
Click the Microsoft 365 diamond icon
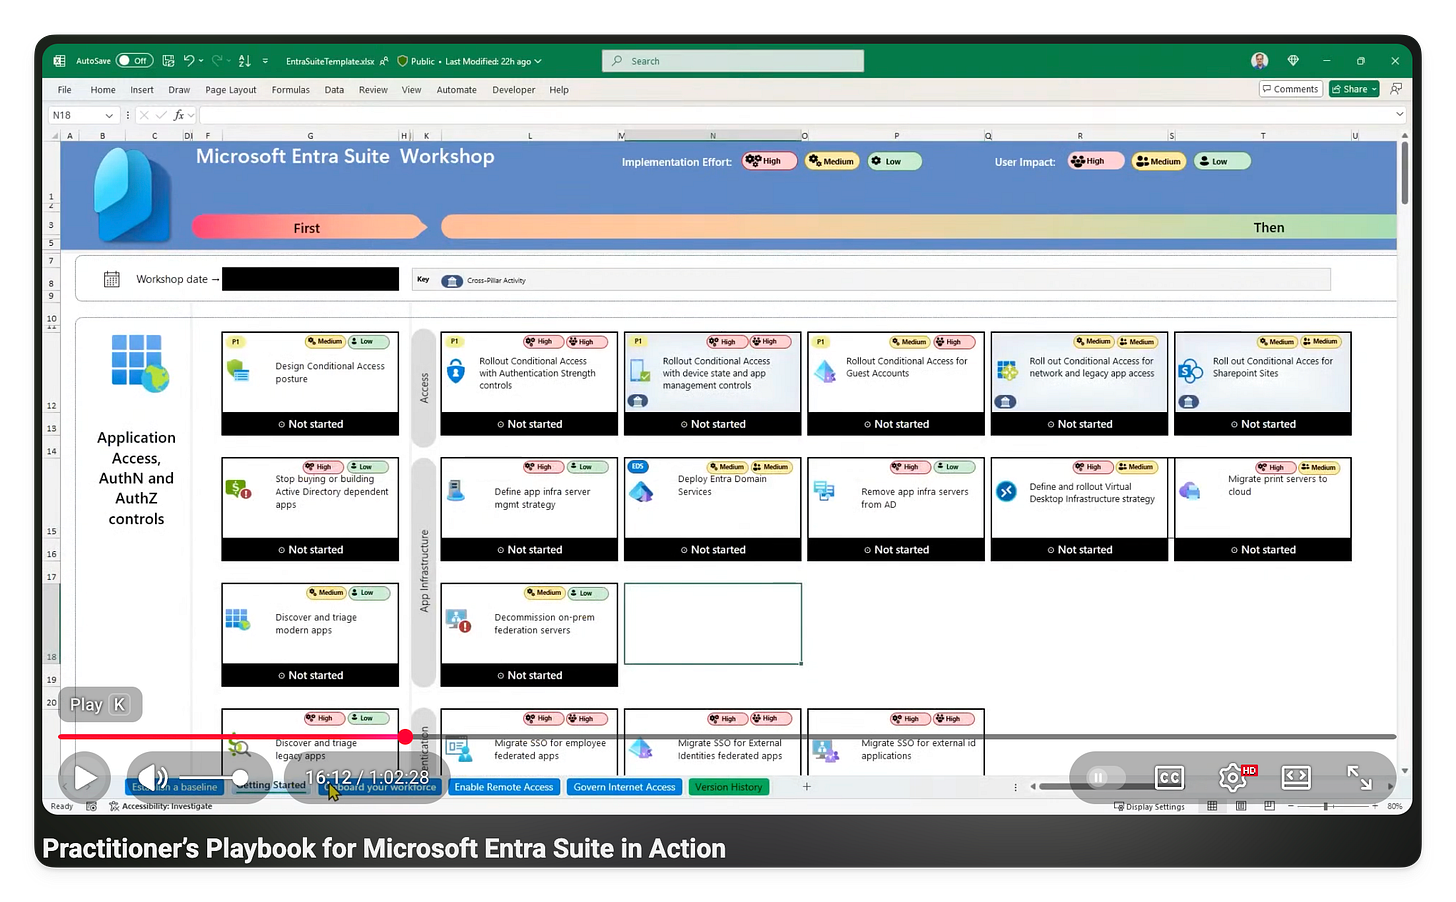tap(1293, 61)
